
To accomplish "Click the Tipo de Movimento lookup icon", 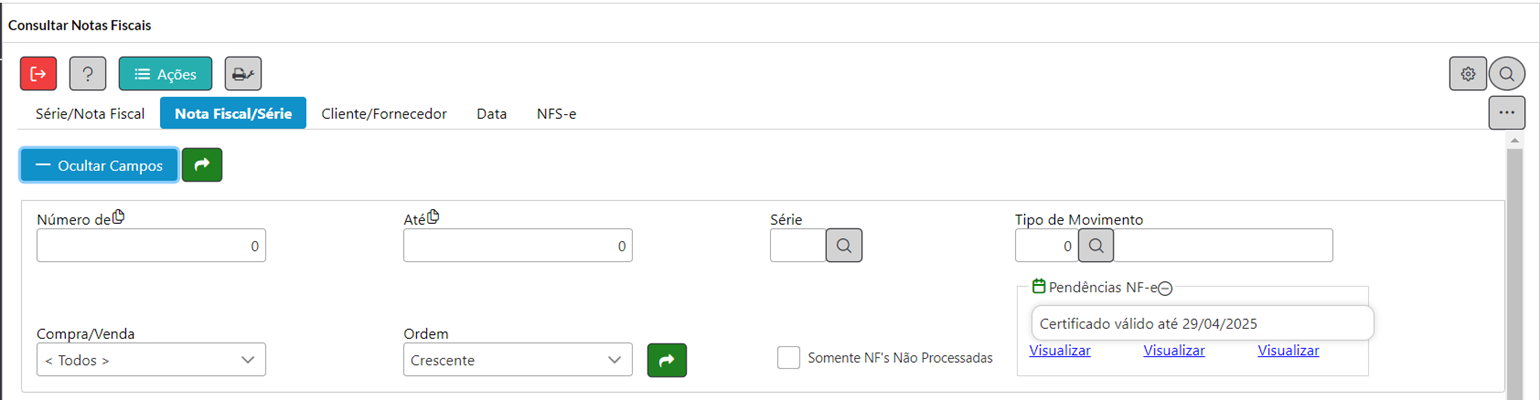I will click(x=1095, y=245).
